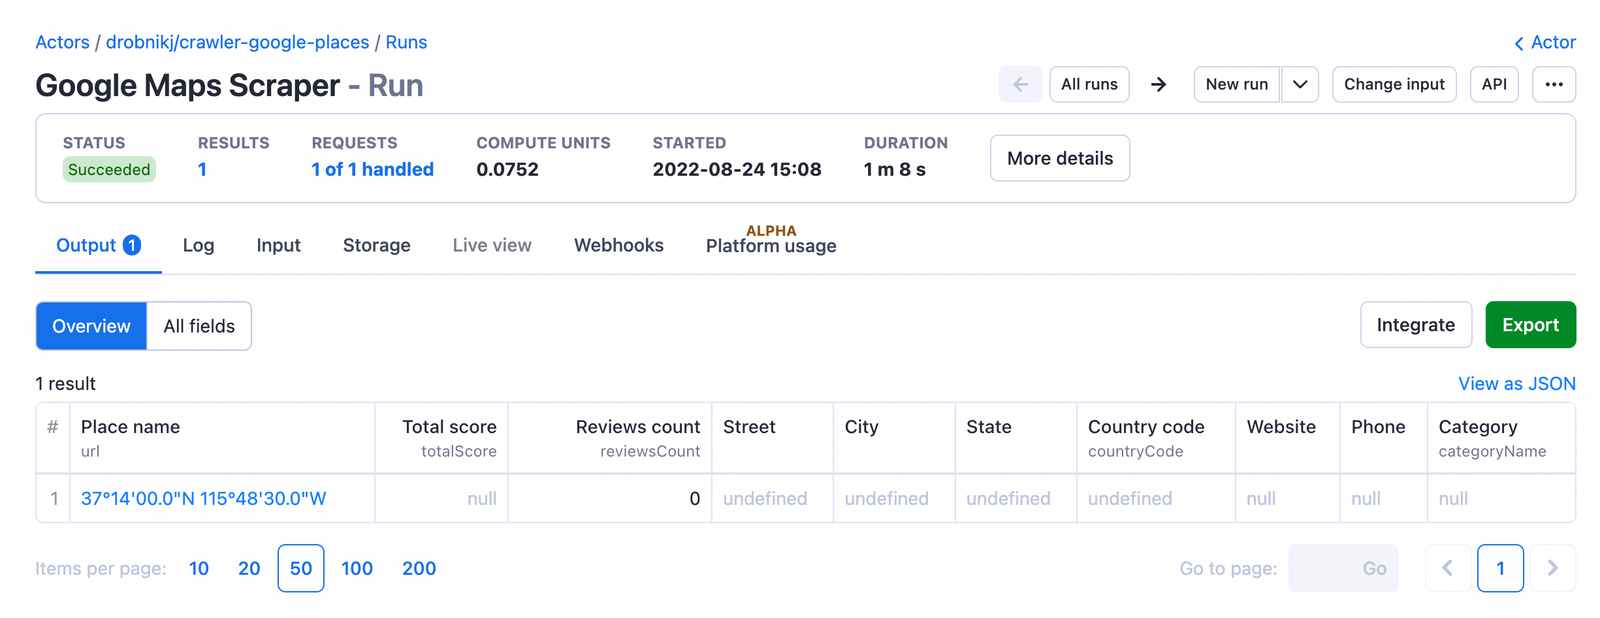Click the previous run left arrow
The image size is (1600, 618).
click(x=1020, y=85)
